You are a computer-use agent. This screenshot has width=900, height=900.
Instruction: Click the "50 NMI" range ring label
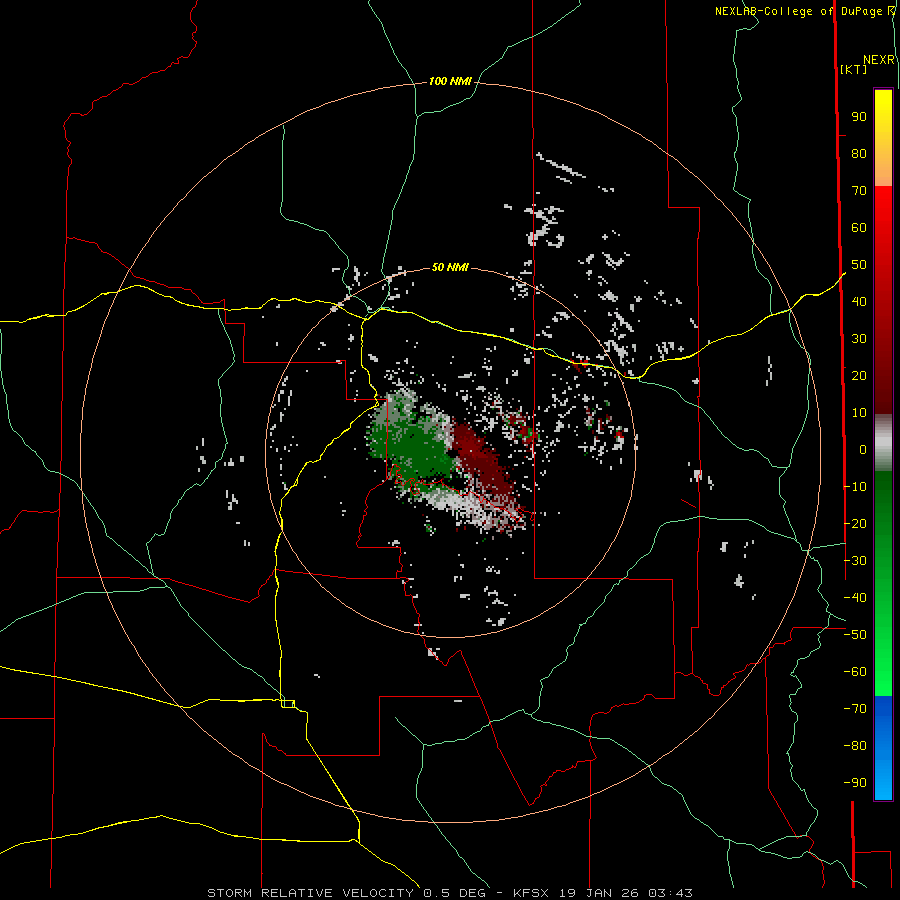(x=450, y=267)
